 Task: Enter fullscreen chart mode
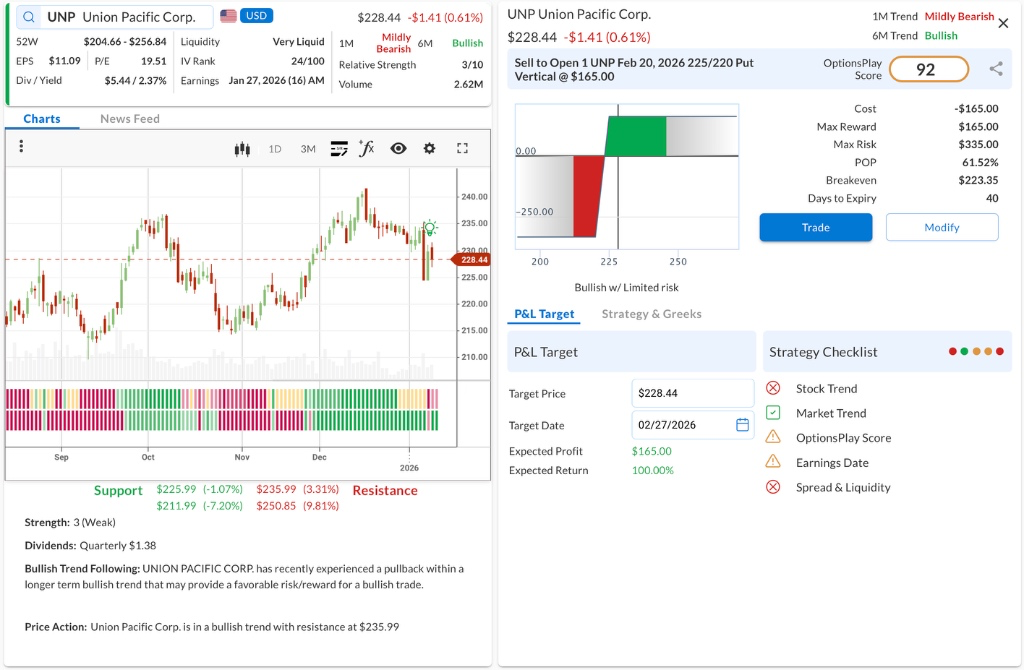(x=461, y=147)
